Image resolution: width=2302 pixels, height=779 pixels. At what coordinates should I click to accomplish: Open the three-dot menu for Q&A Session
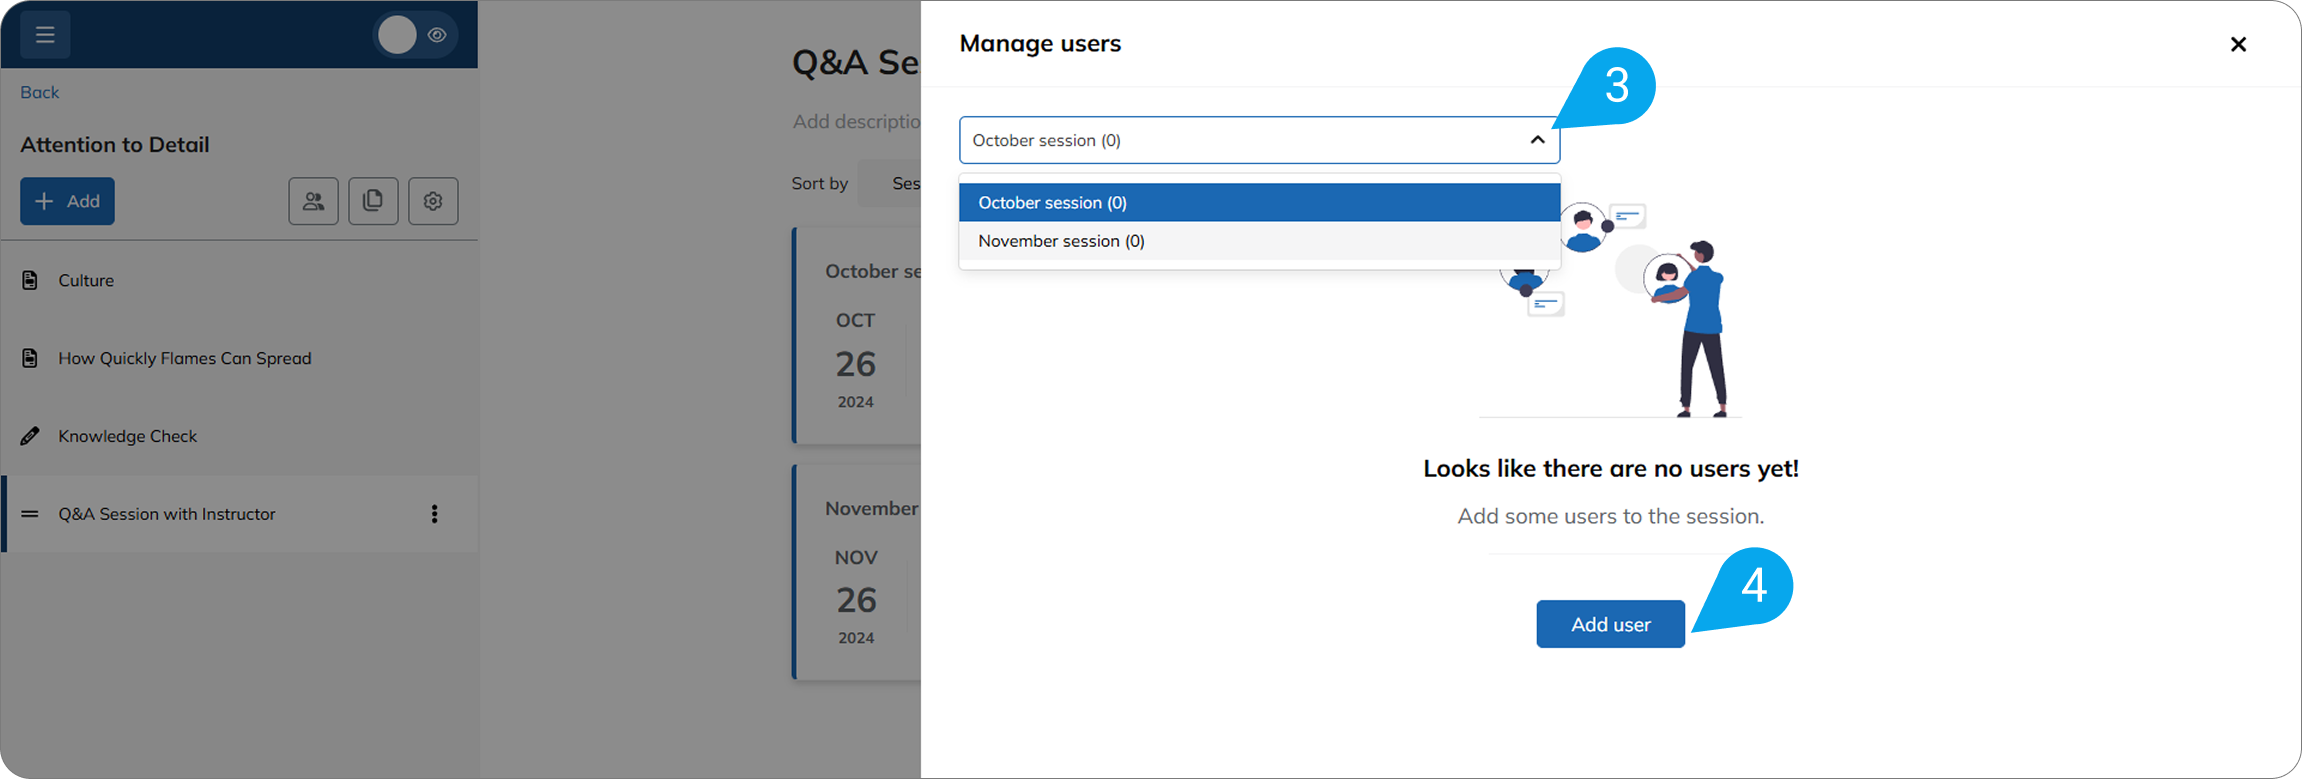tap(434, 514)
